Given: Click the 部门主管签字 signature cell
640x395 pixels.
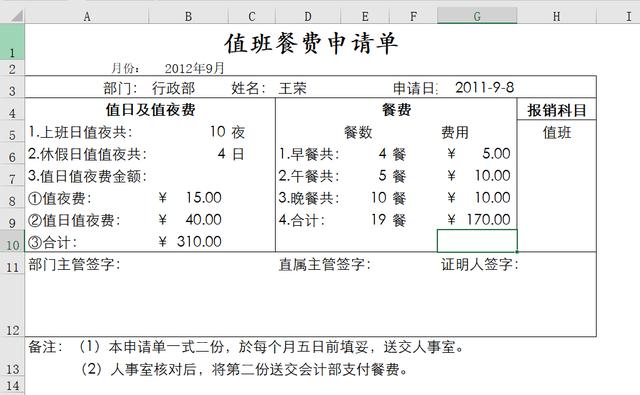Looking at the screenshot, I should click(x=74, y=264).
